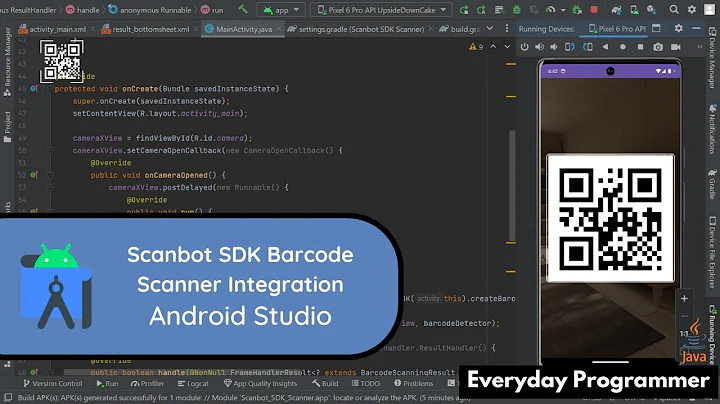Open Notifications panel on right edge

[712, 129]
